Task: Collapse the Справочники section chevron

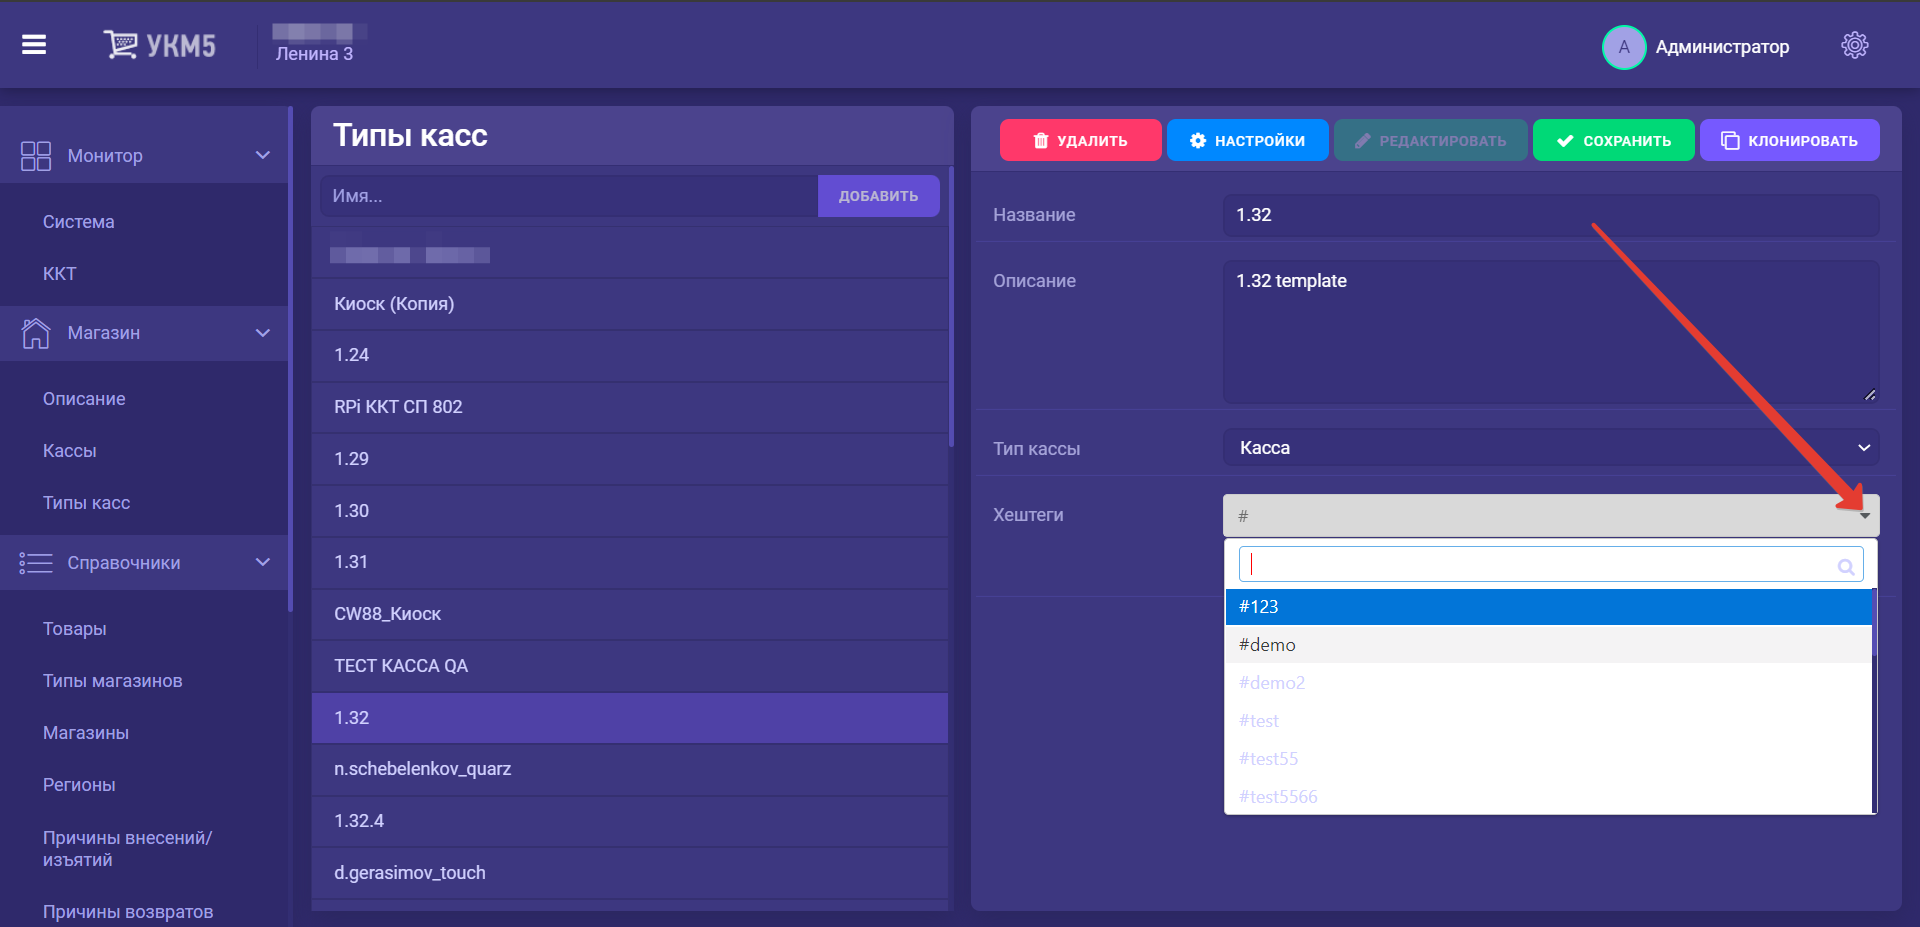Action: [263, 562]
